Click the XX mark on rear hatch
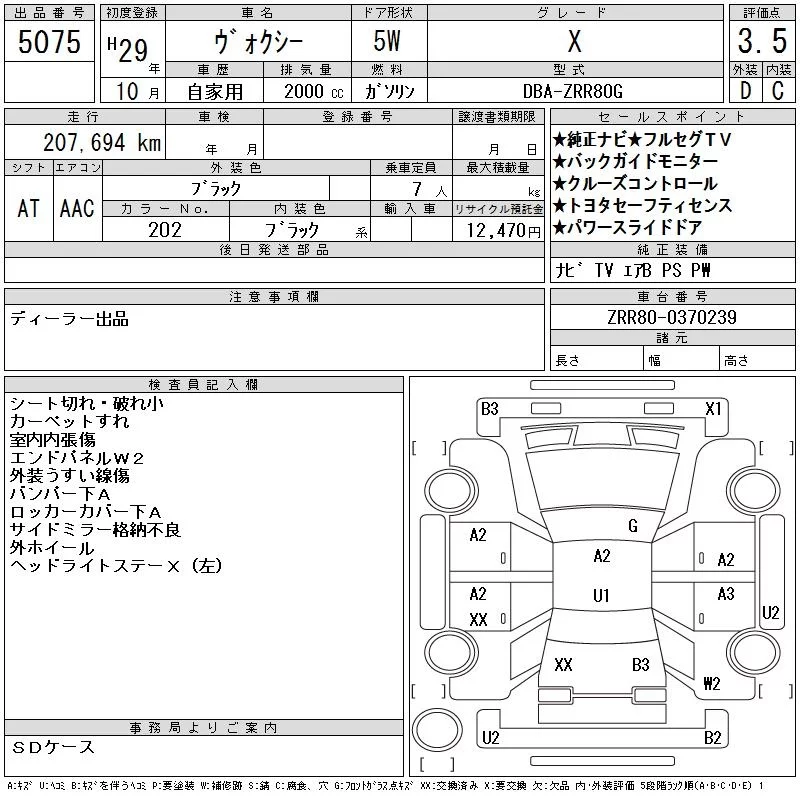The image size is (800, 800). tap(563, 665)
